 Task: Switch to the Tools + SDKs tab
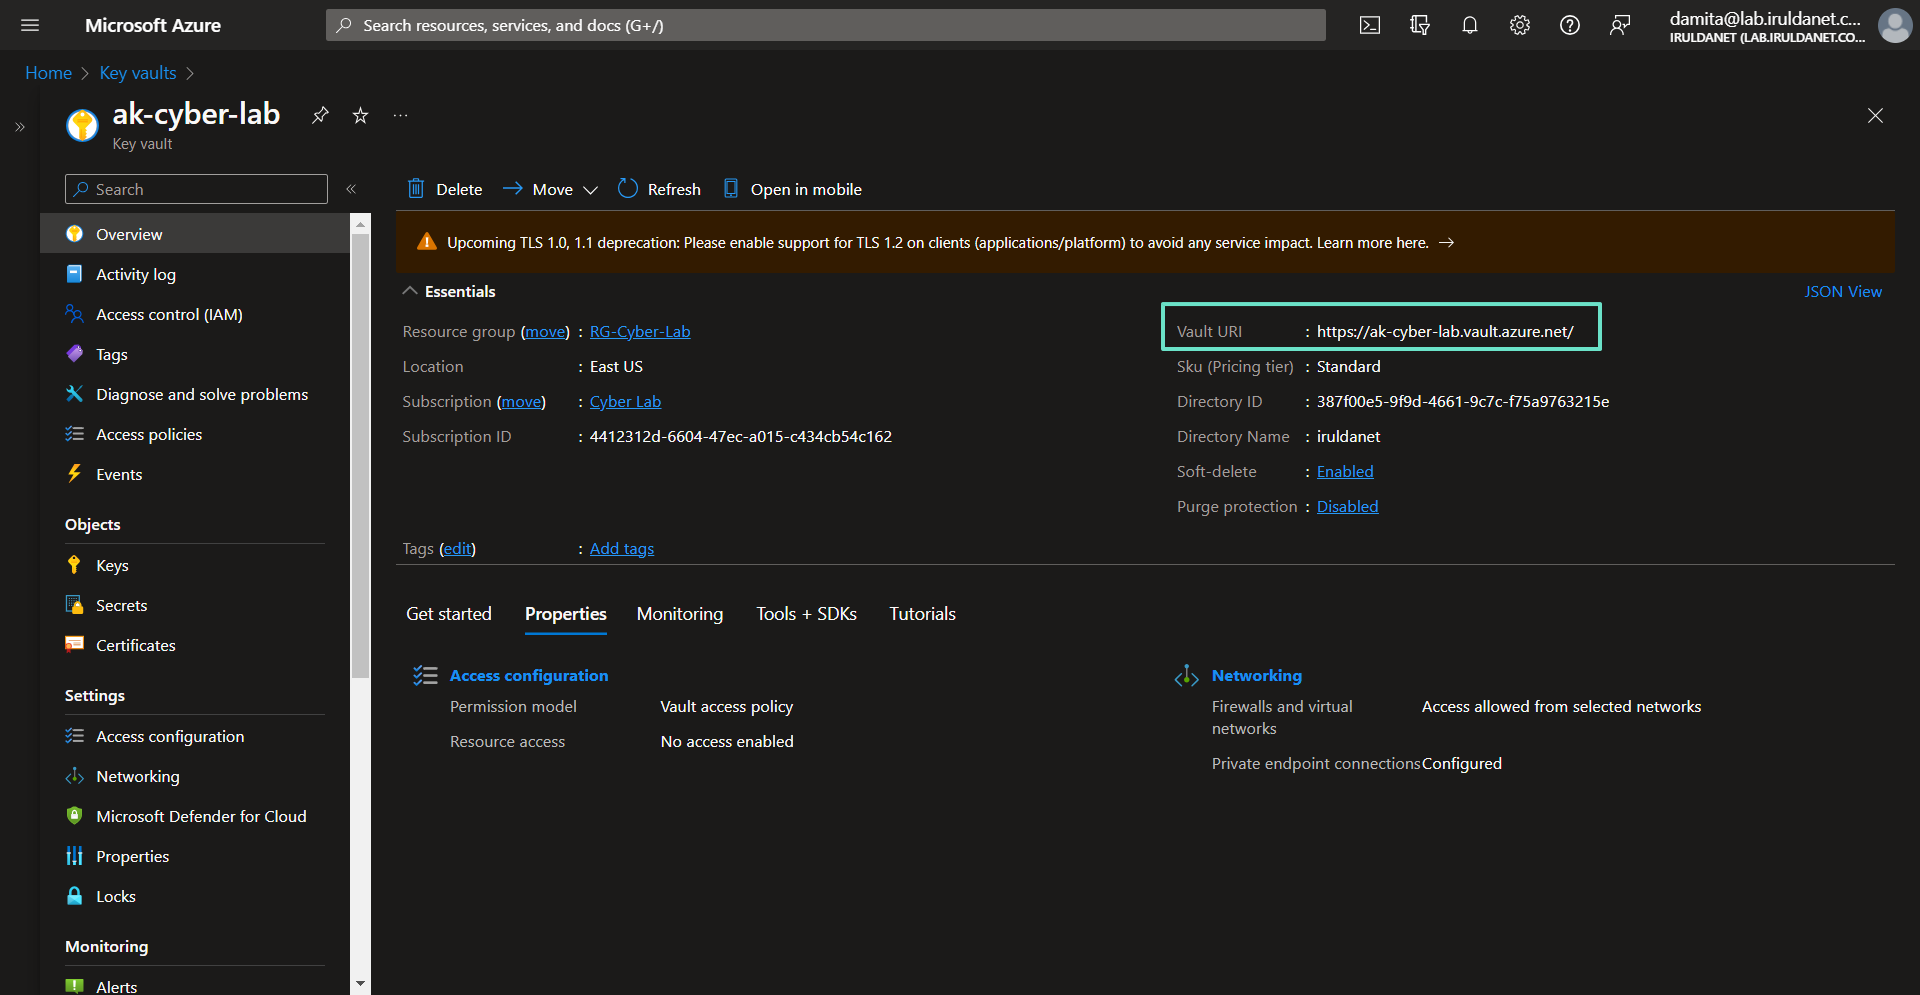pos(806,614)
